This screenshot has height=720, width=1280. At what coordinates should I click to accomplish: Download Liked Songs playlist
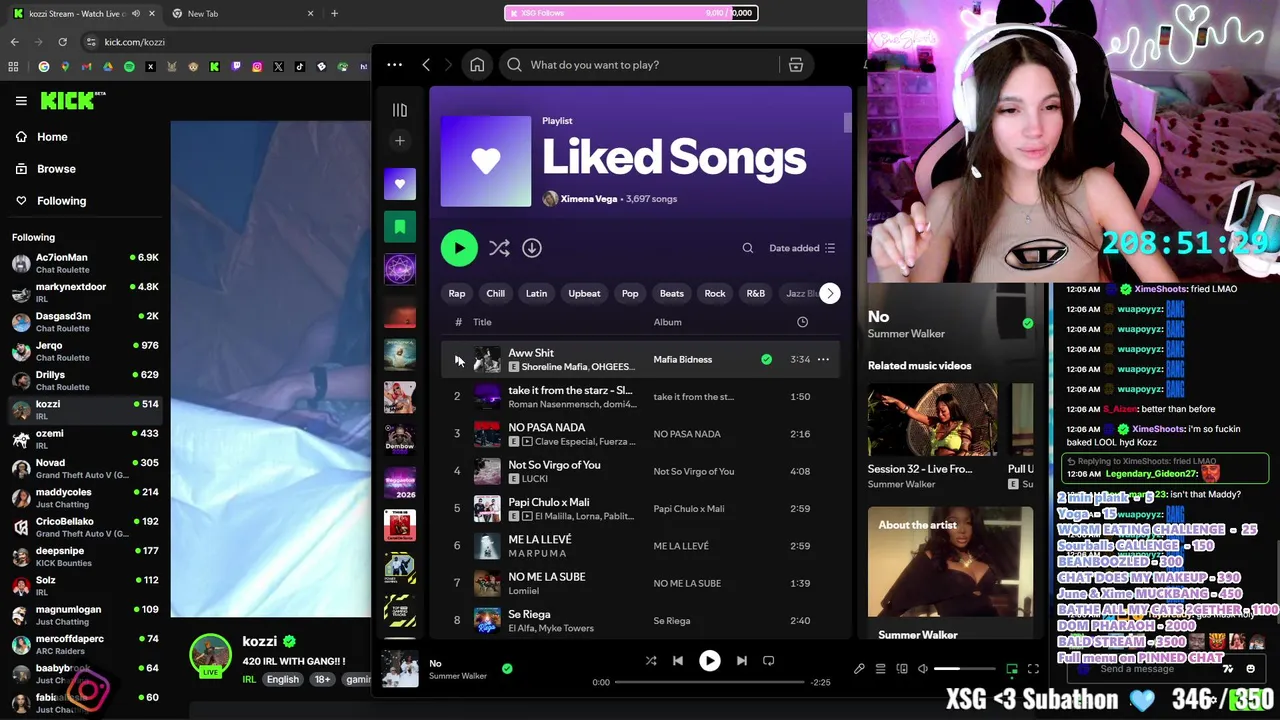pyautogui.click(x=532, y=248)
